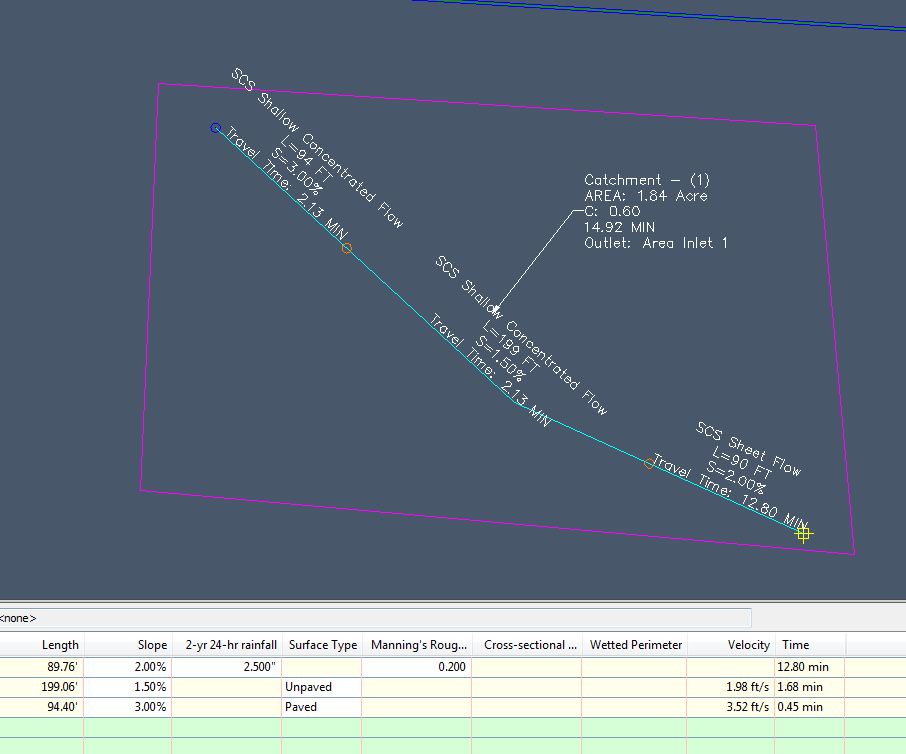The height and width of the screenshot is (754, 906).
Task: Select the 3.52 ft/s velocity cell
Action: 731,707
